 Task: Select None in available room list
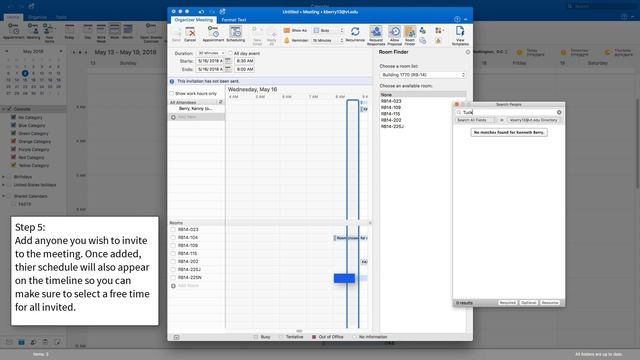tap(423, 95)
